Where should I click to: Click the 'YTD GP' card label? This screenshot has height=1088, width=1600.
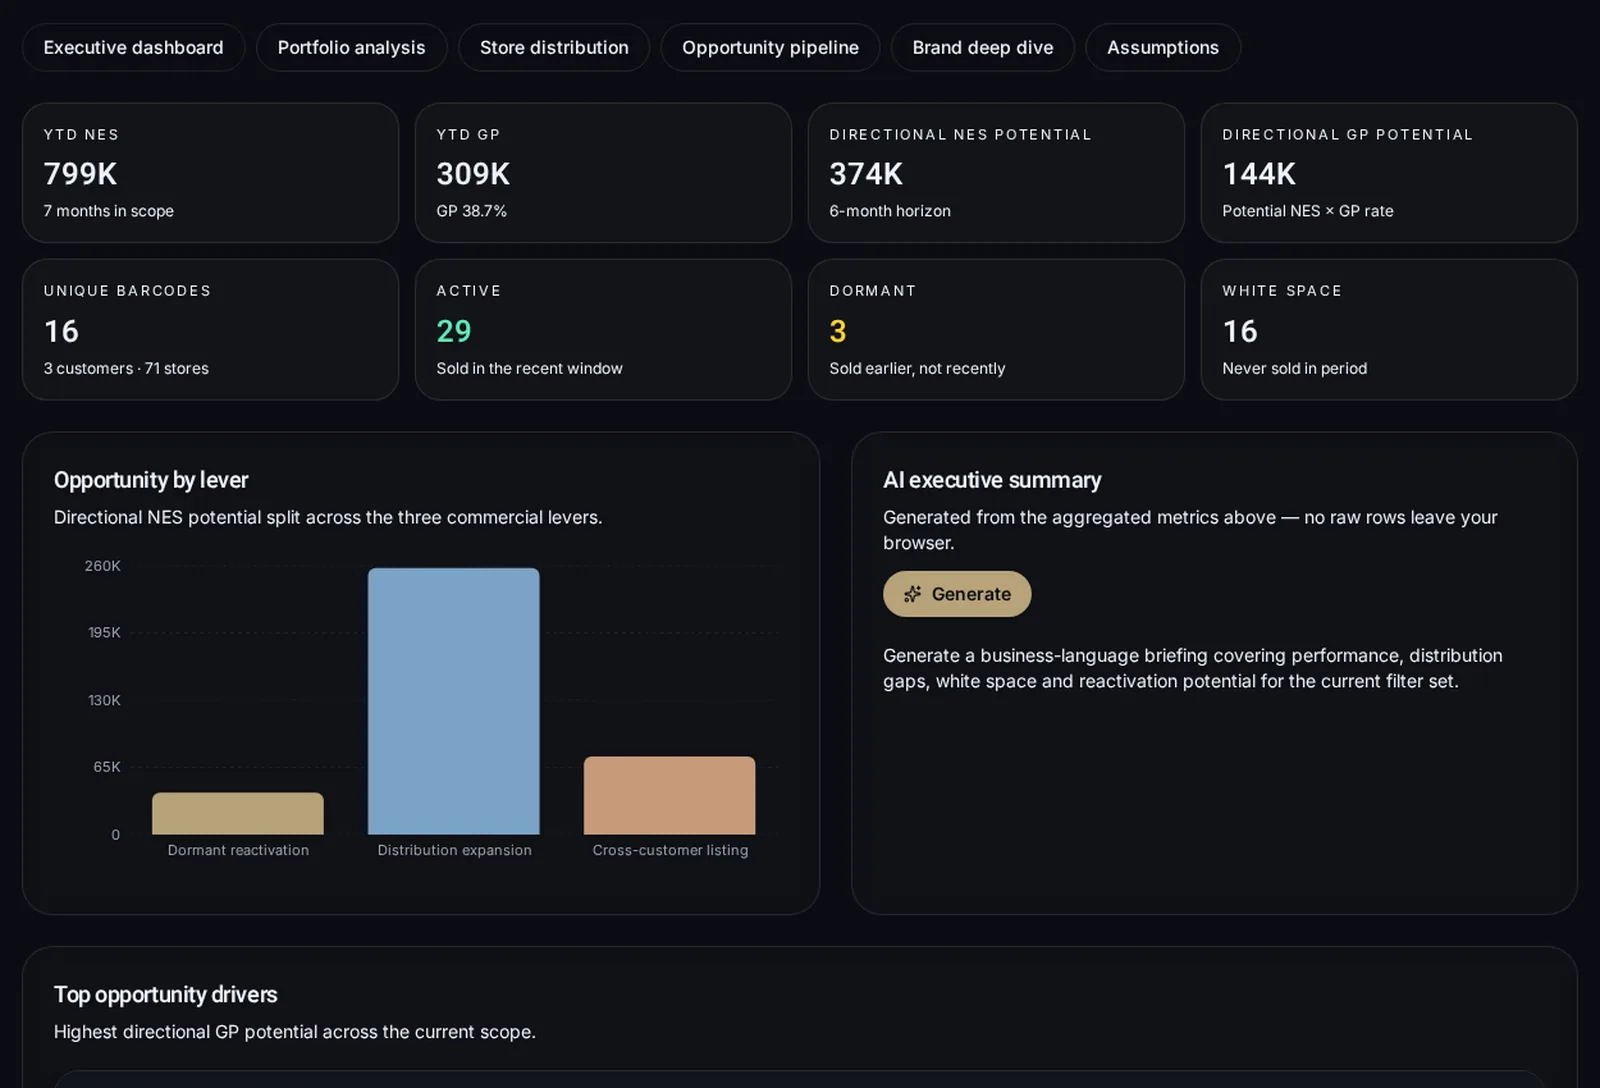468,135
